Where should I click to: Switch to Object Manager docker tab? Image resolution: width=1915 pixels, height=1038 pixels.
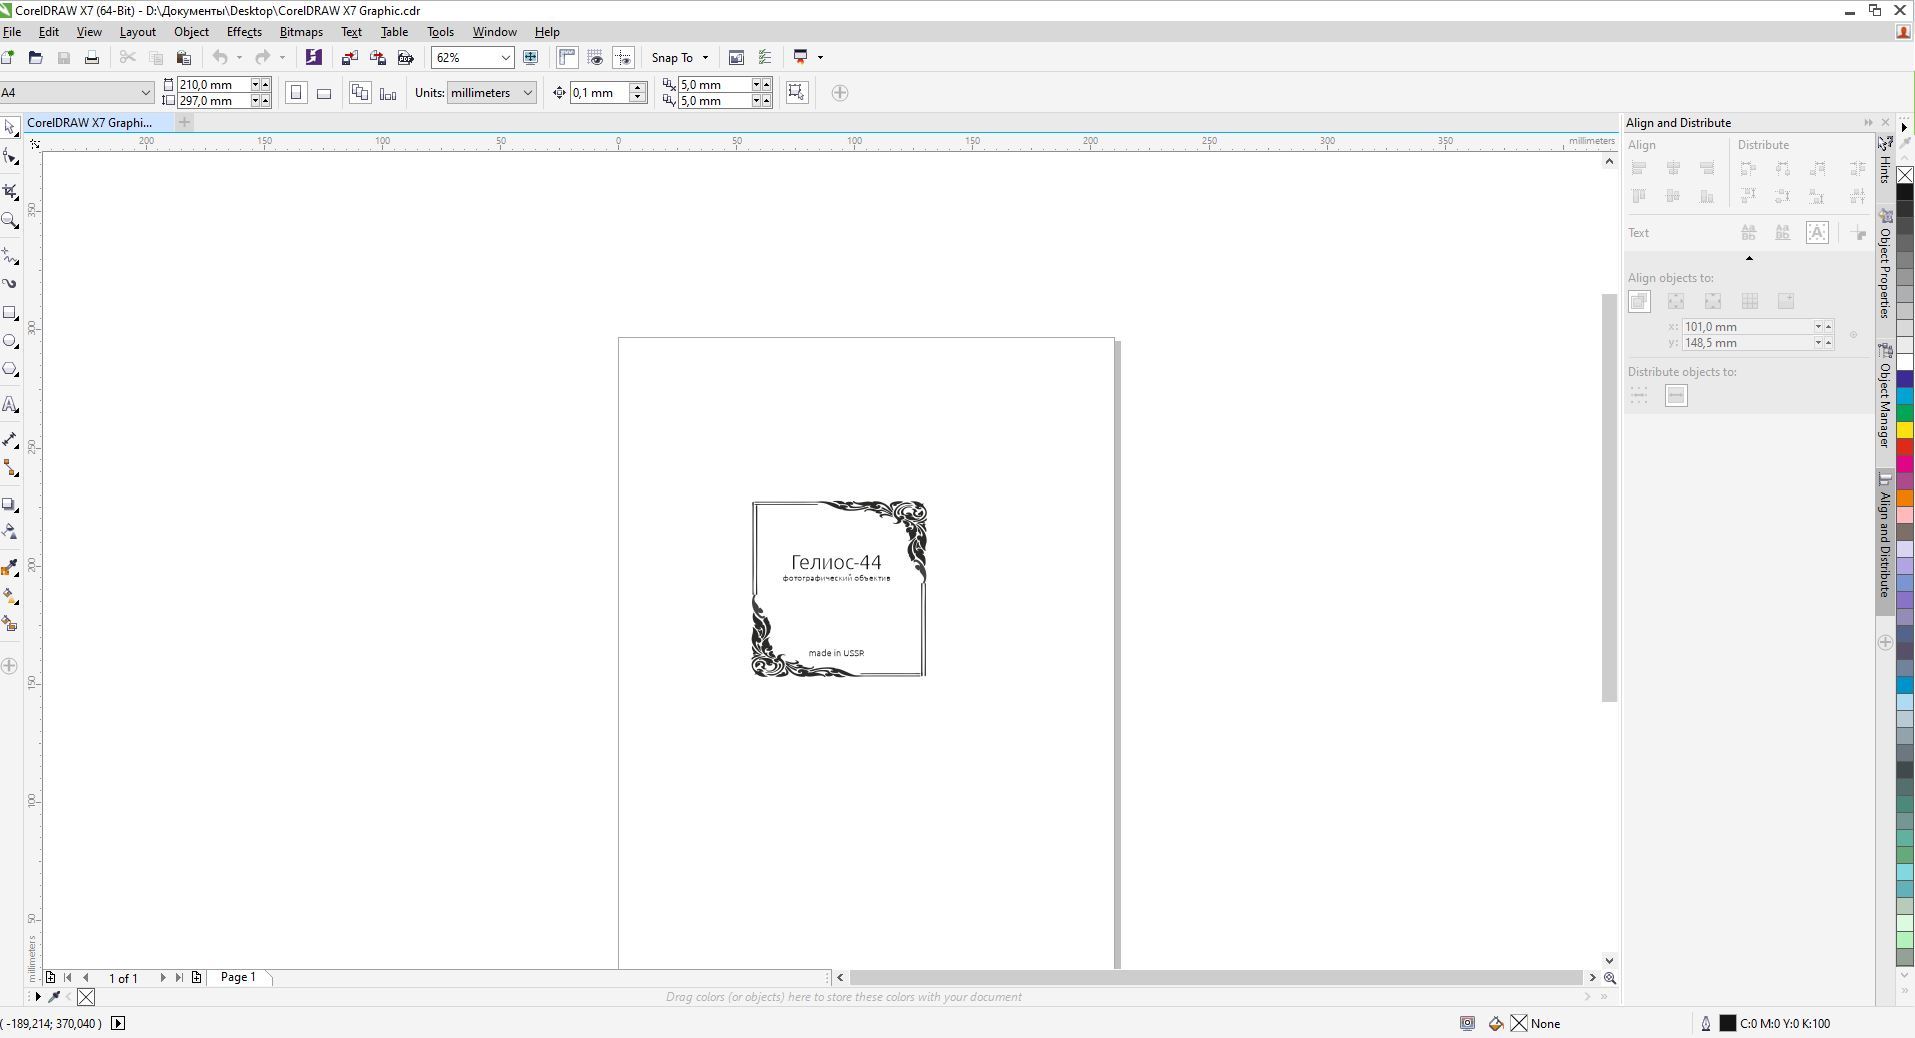coord(1885,396)
